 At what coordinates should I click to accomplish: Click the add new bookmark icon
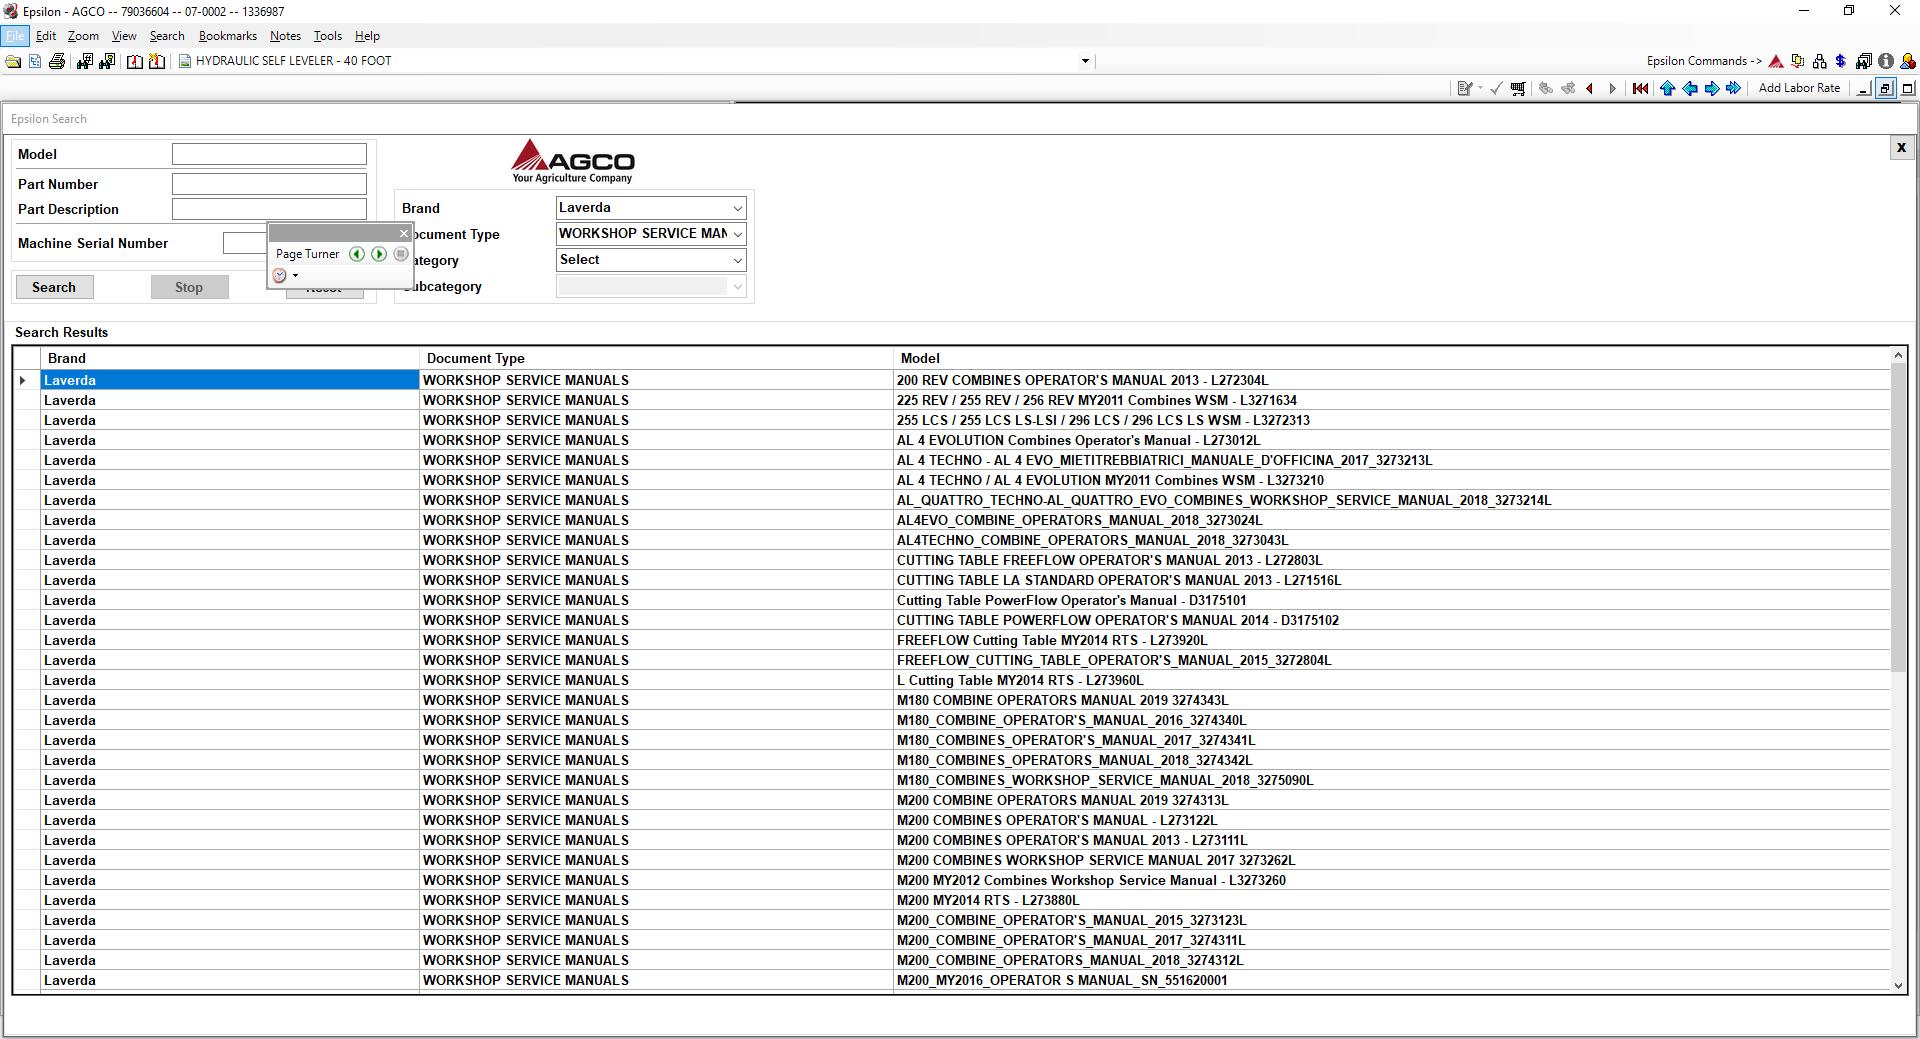pyautogui.click(x=157, y=62)
